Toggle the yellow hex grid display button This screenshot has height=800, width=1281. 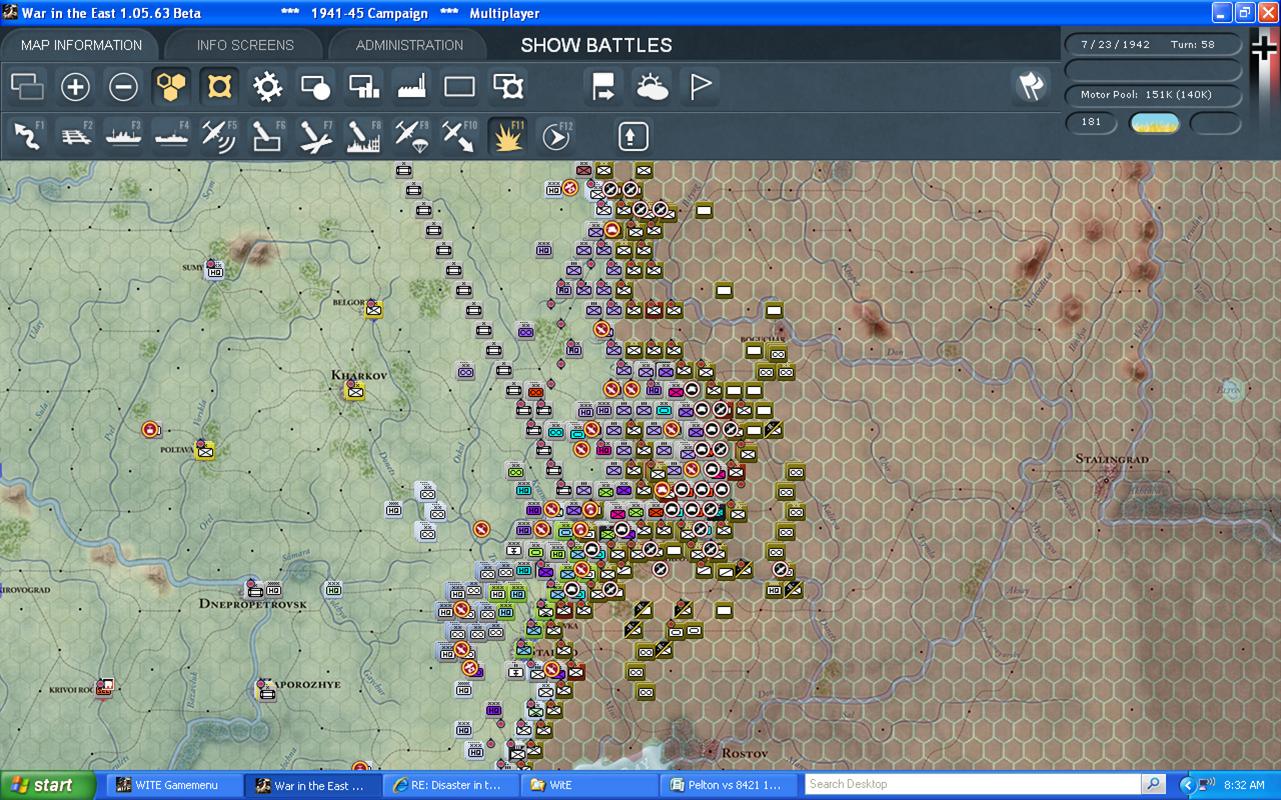(x=171, y=87)
